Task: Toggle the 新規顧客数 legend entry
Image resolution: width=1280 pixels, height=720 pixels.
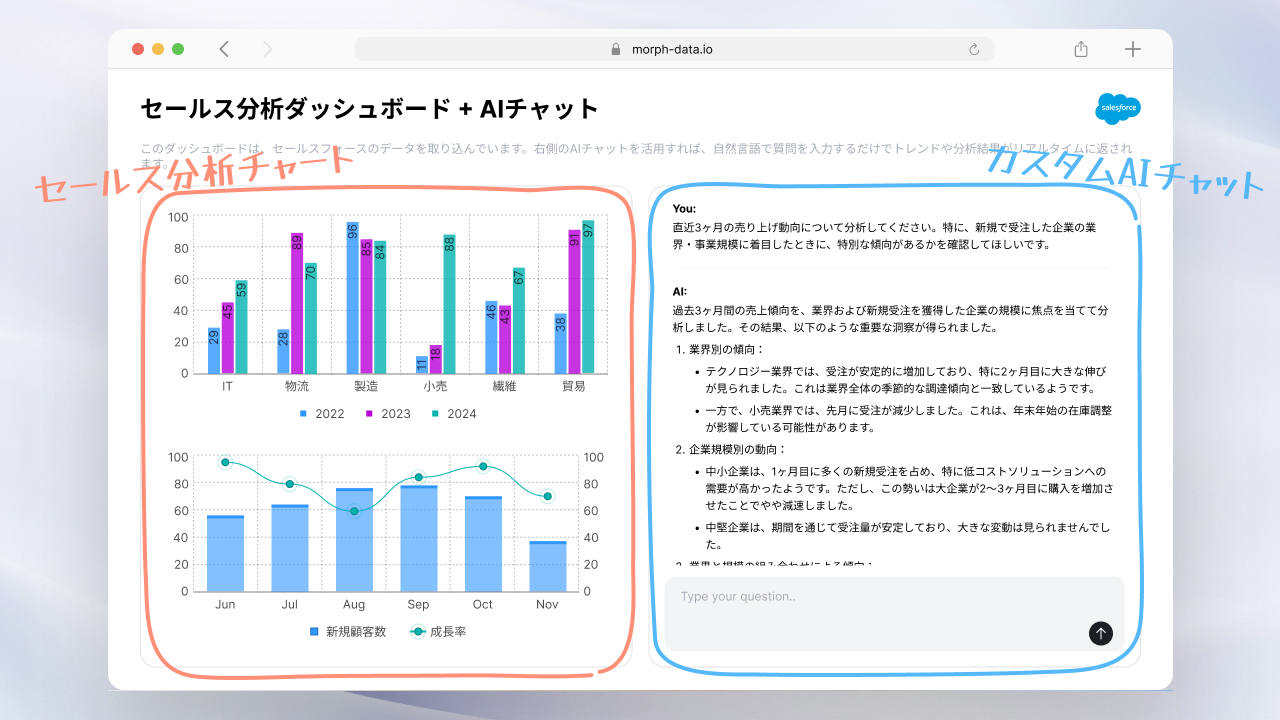Action: click(347, 632)
